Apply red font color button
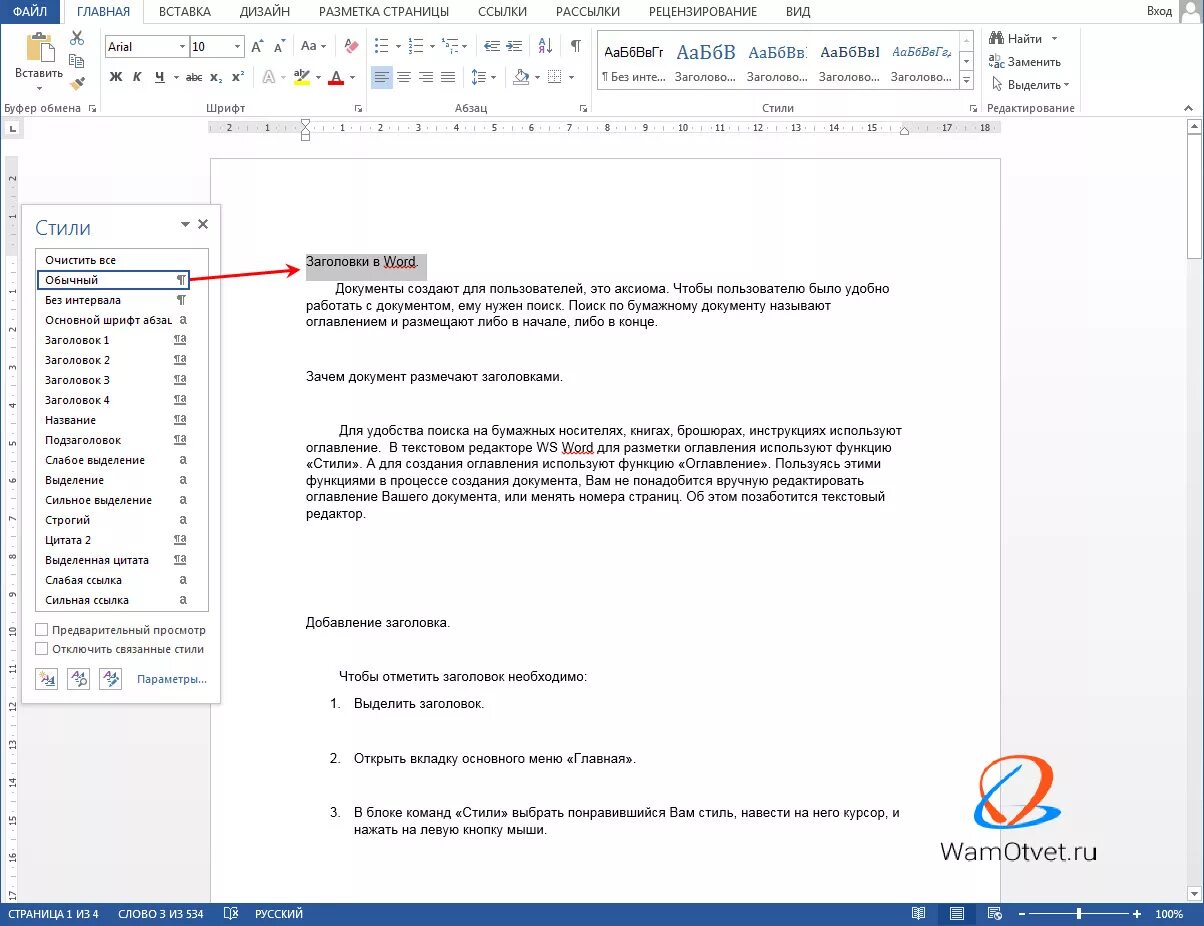This screenshot has height=926, width=1204. click(x=336, y=77)
